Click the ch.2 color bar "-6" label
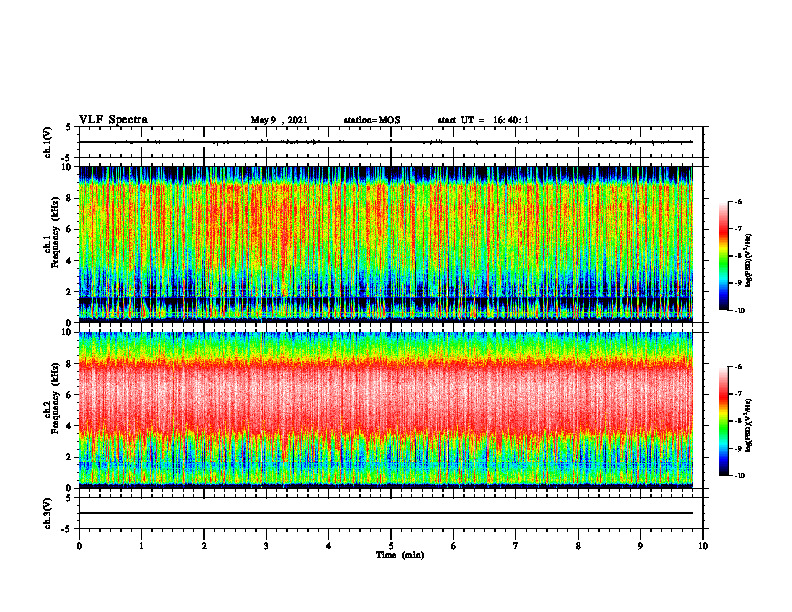The image size is (792, 612). tap(739, 367)
